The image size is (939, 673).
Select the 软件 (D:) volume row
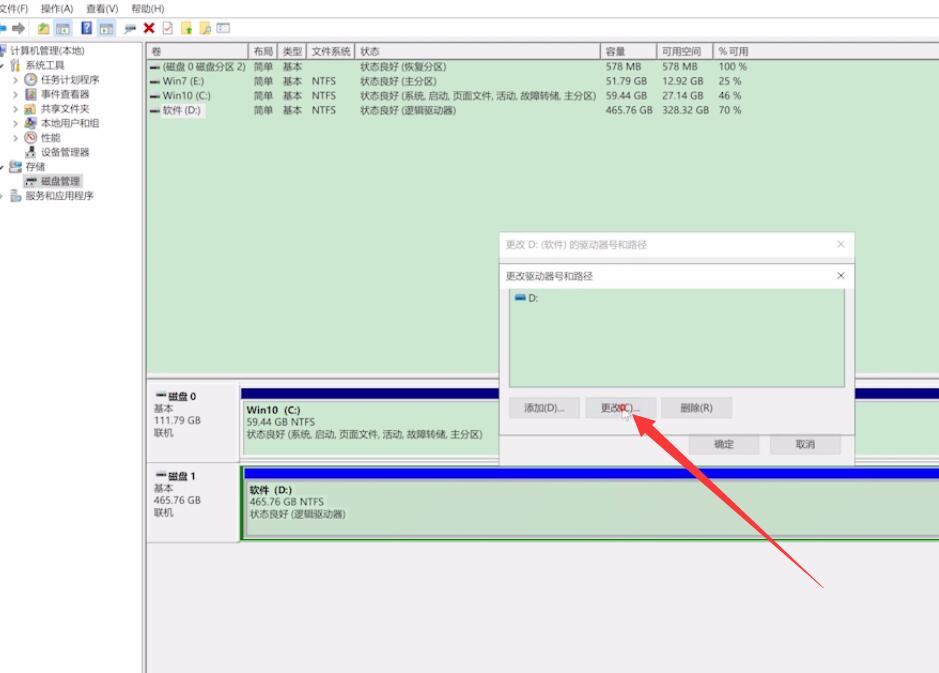tap(447, 110)
